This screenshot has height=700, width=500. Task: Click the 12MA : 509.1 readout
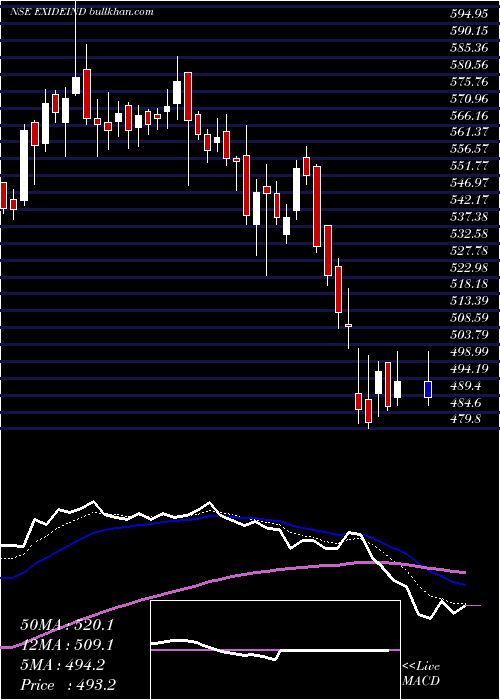[x=67, y=645]
